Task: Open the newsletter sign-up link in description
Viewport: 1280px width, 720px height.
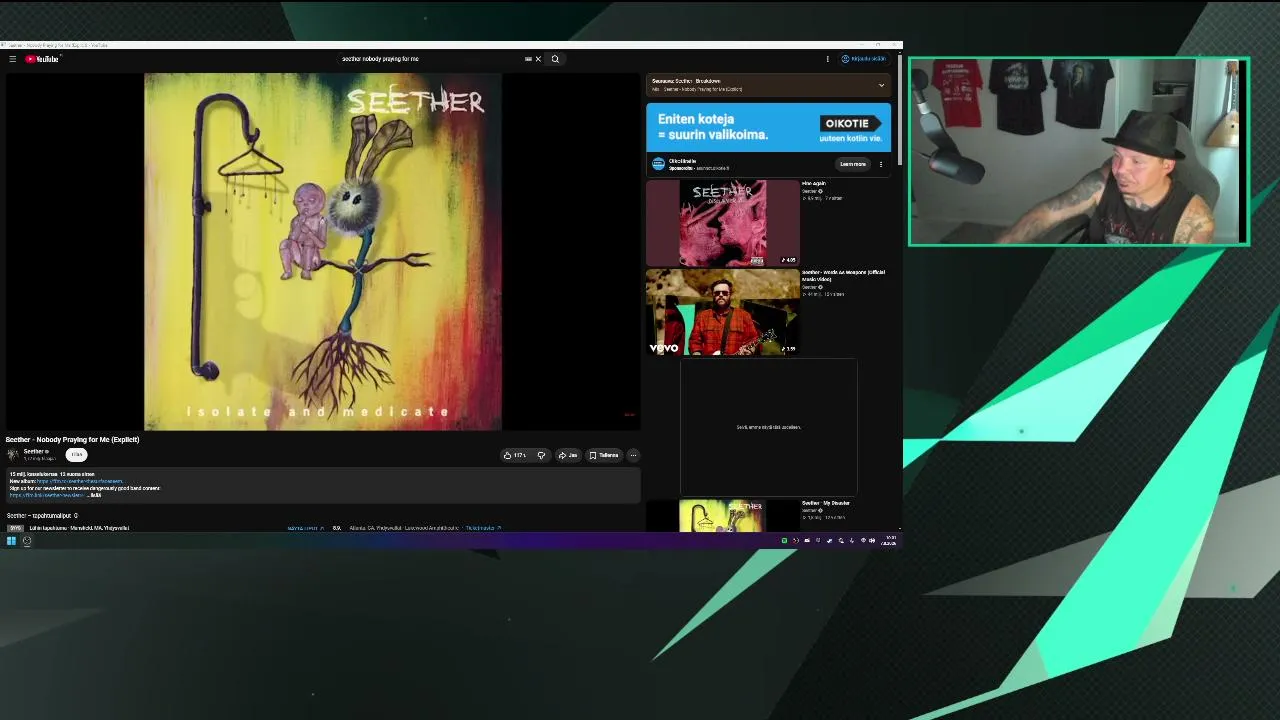Action: click(x=47, y=495)
